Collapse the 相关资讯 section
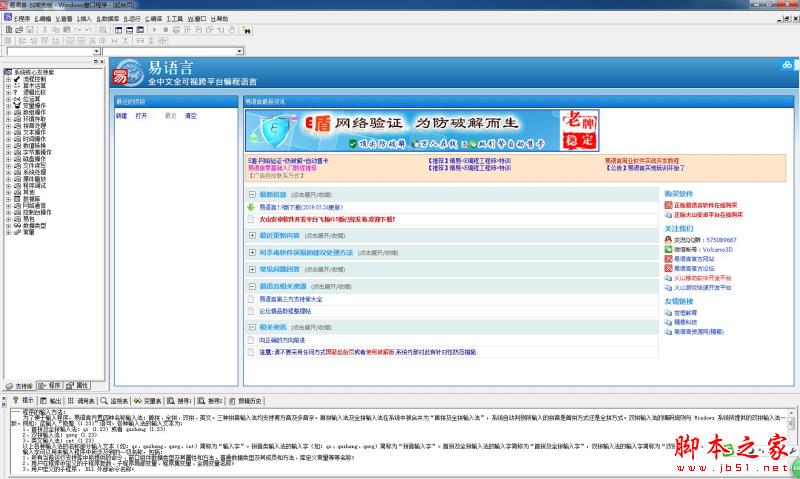This screenshot has height=479, width=800. pyautogui.click(x=252, y=327)
